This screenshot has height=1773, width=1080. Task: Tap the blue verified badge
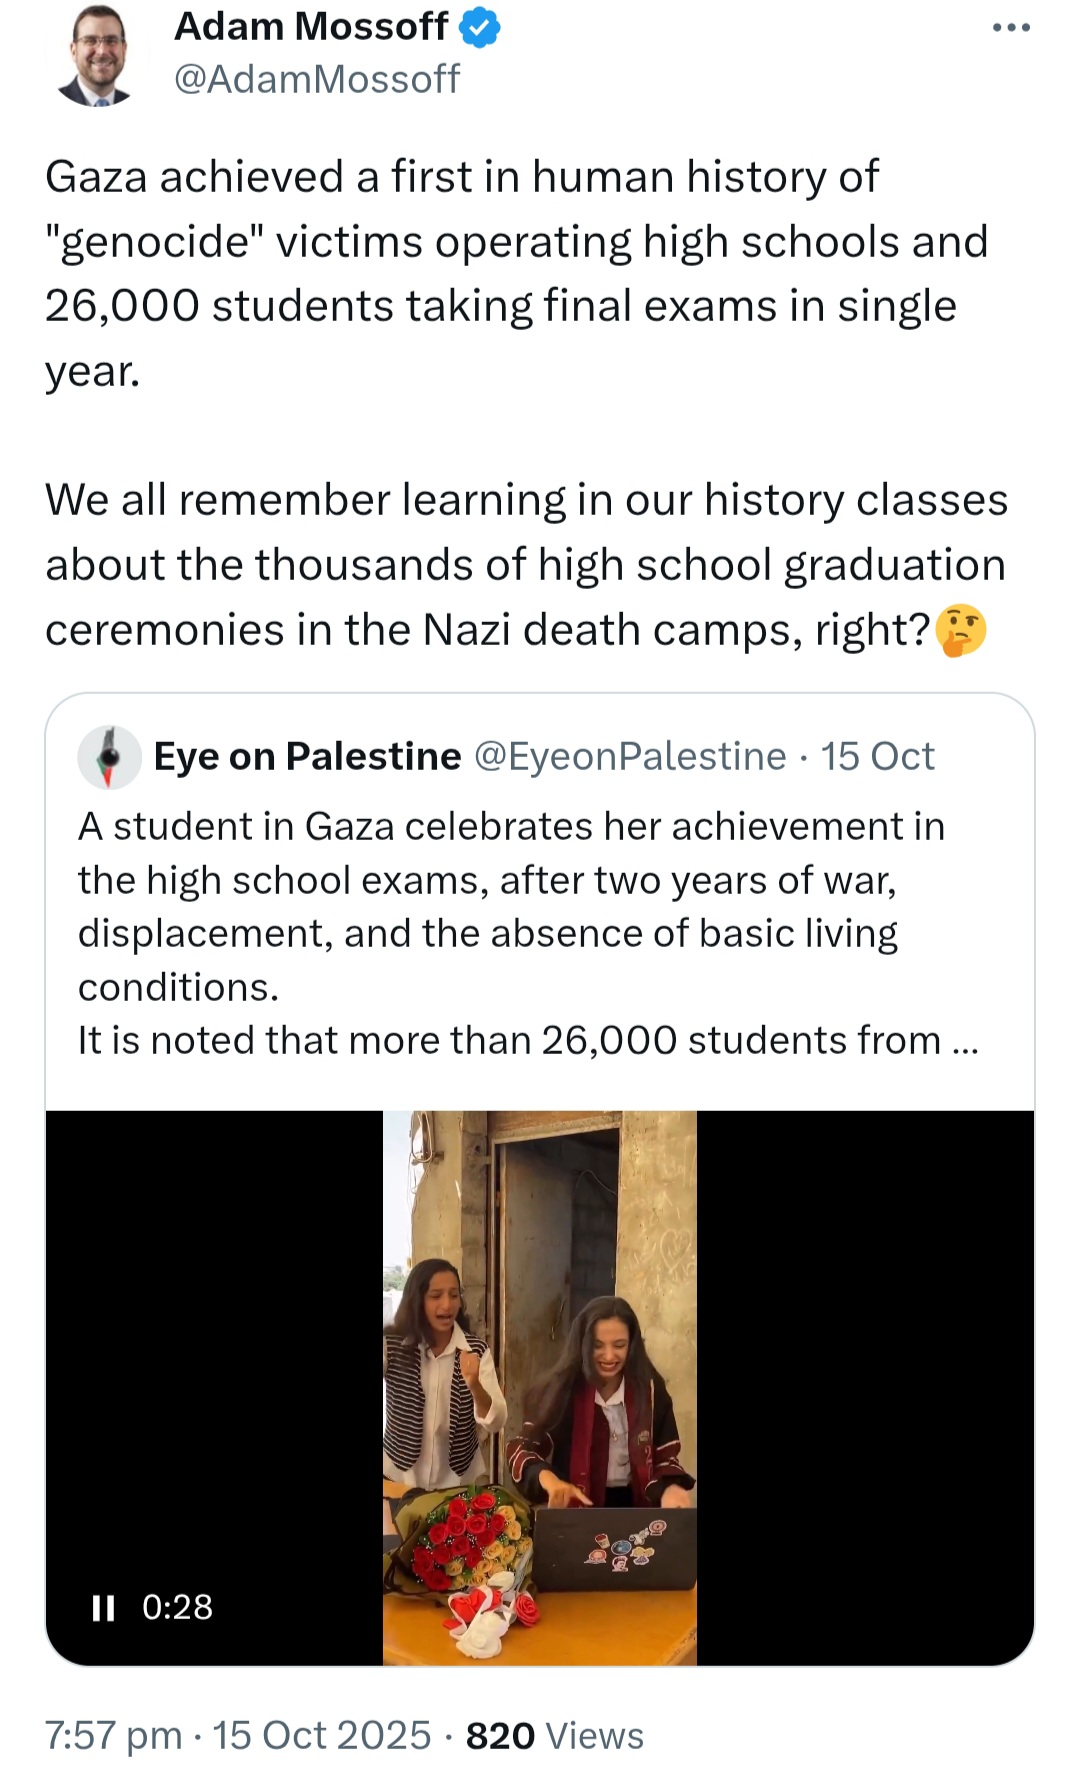(x=480, y=27)
